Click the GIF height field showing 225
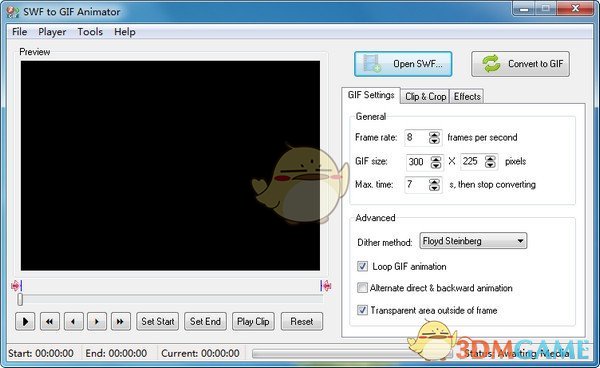 click(x=473, y=161)
